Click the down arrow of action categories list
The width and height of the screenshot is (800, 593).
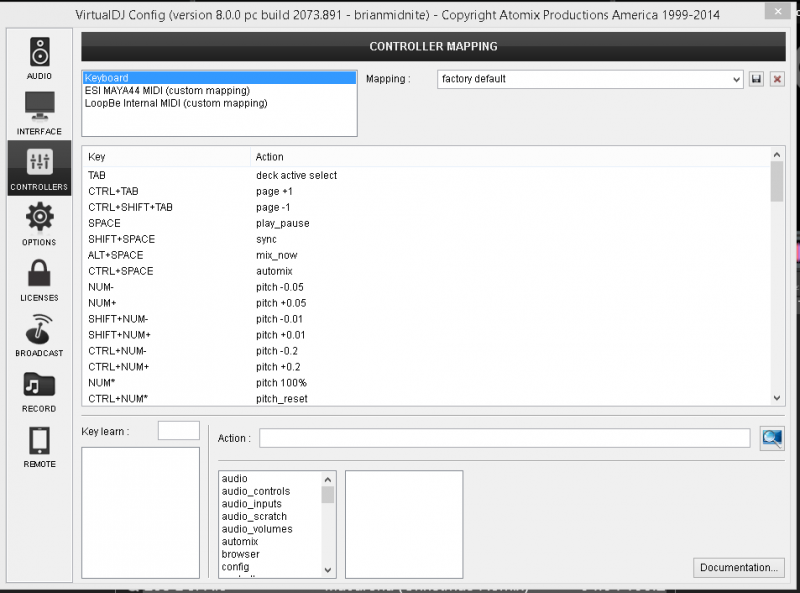coord(328,570)
